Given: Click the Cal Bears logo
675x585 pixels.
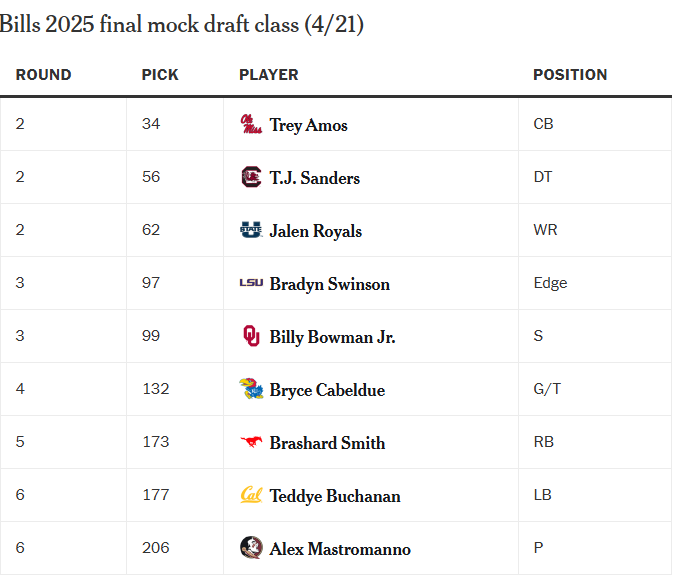Looking at the screenshot, I should tap(251, 495).
